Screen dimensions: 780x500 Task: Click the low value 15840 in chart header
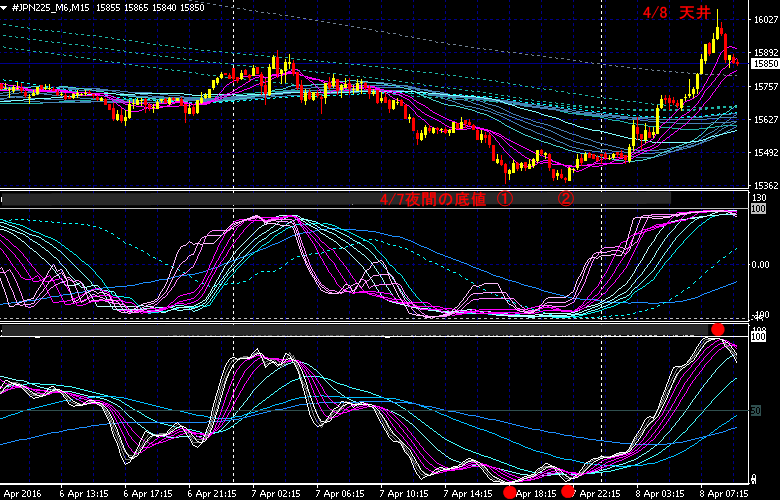[x=164, y=8]
